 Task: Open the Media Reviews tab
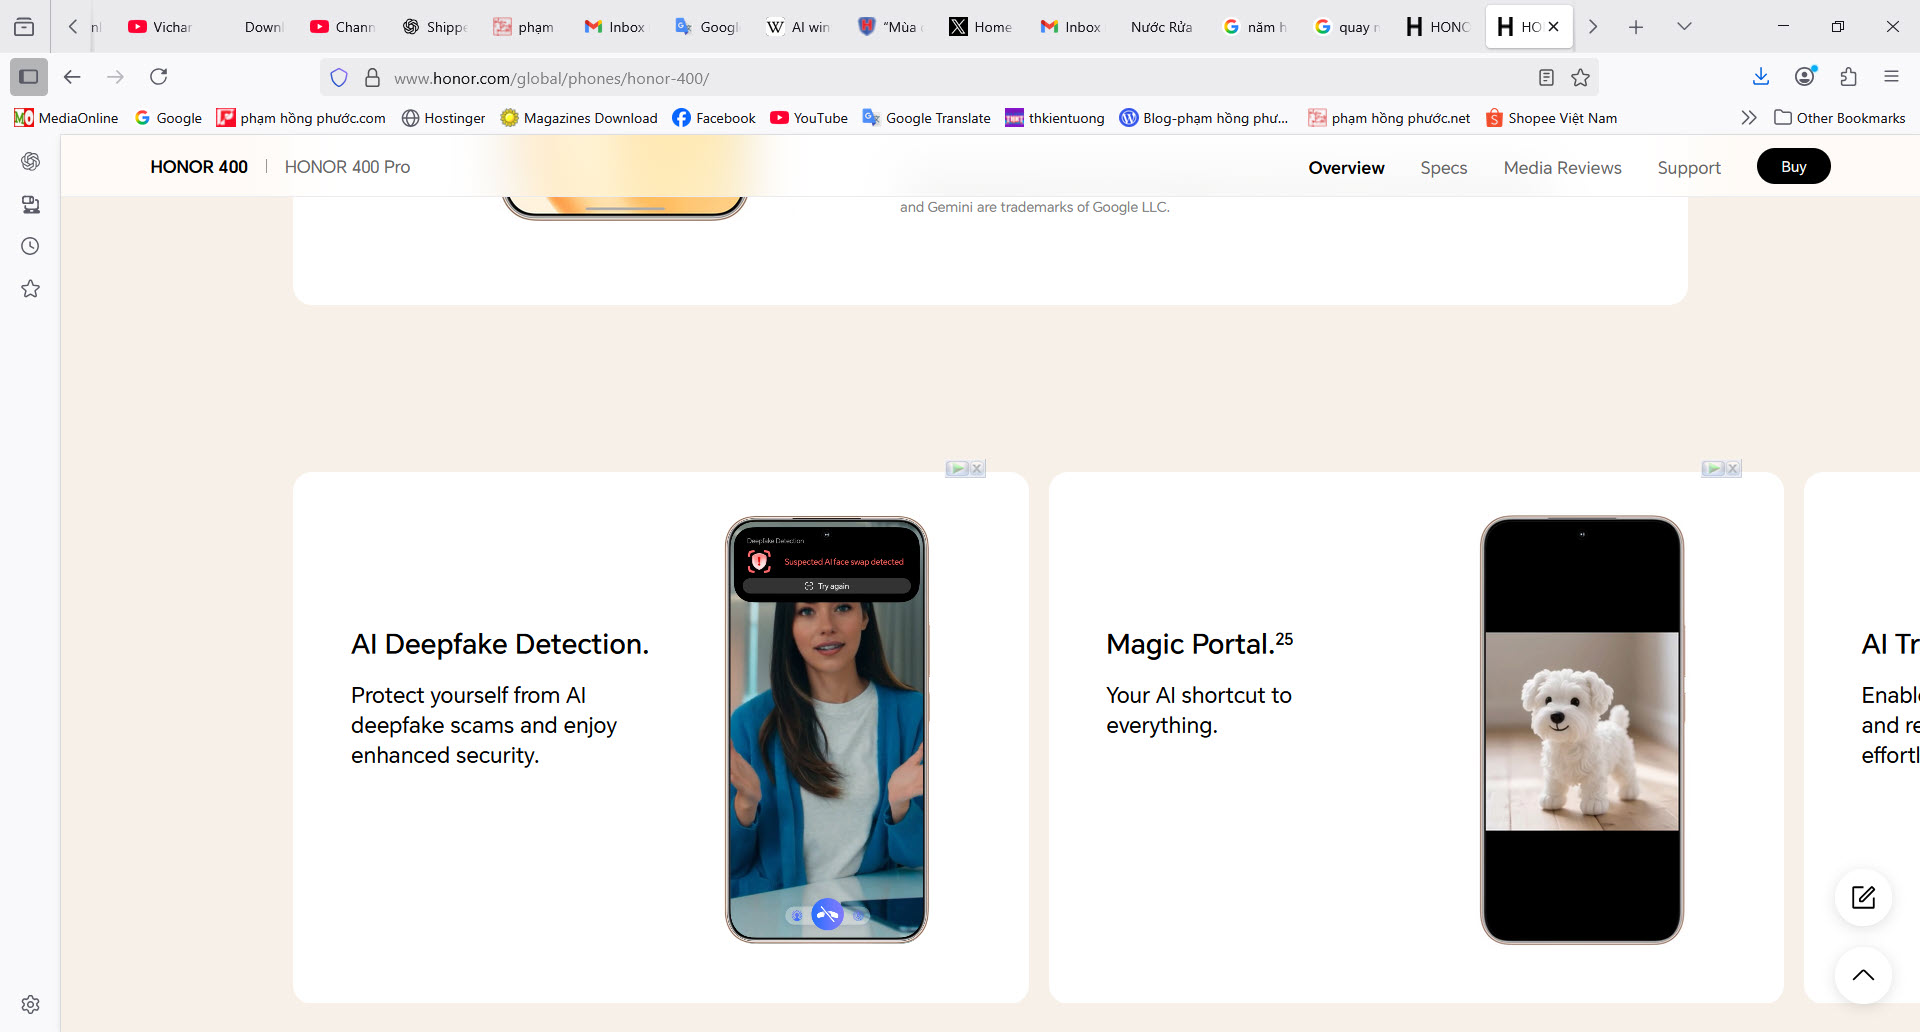[x=1562, y=168]
